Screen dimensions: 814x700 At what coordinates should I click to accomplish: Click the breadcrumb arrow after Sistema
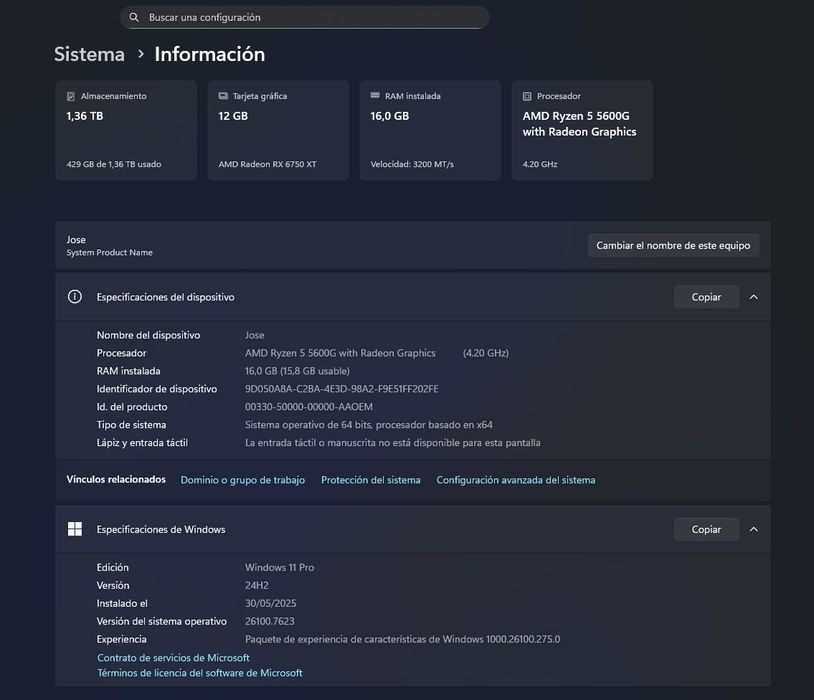141,54
